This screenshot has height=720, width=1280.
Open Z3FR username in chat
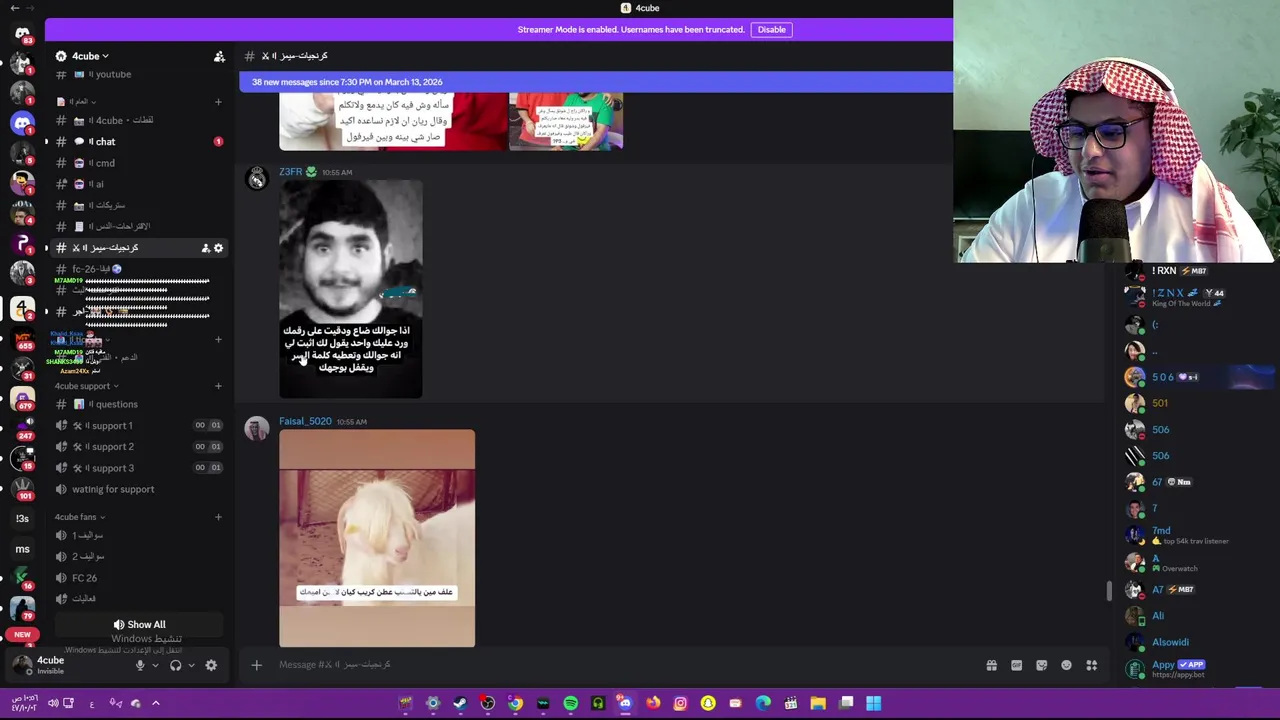290,172
